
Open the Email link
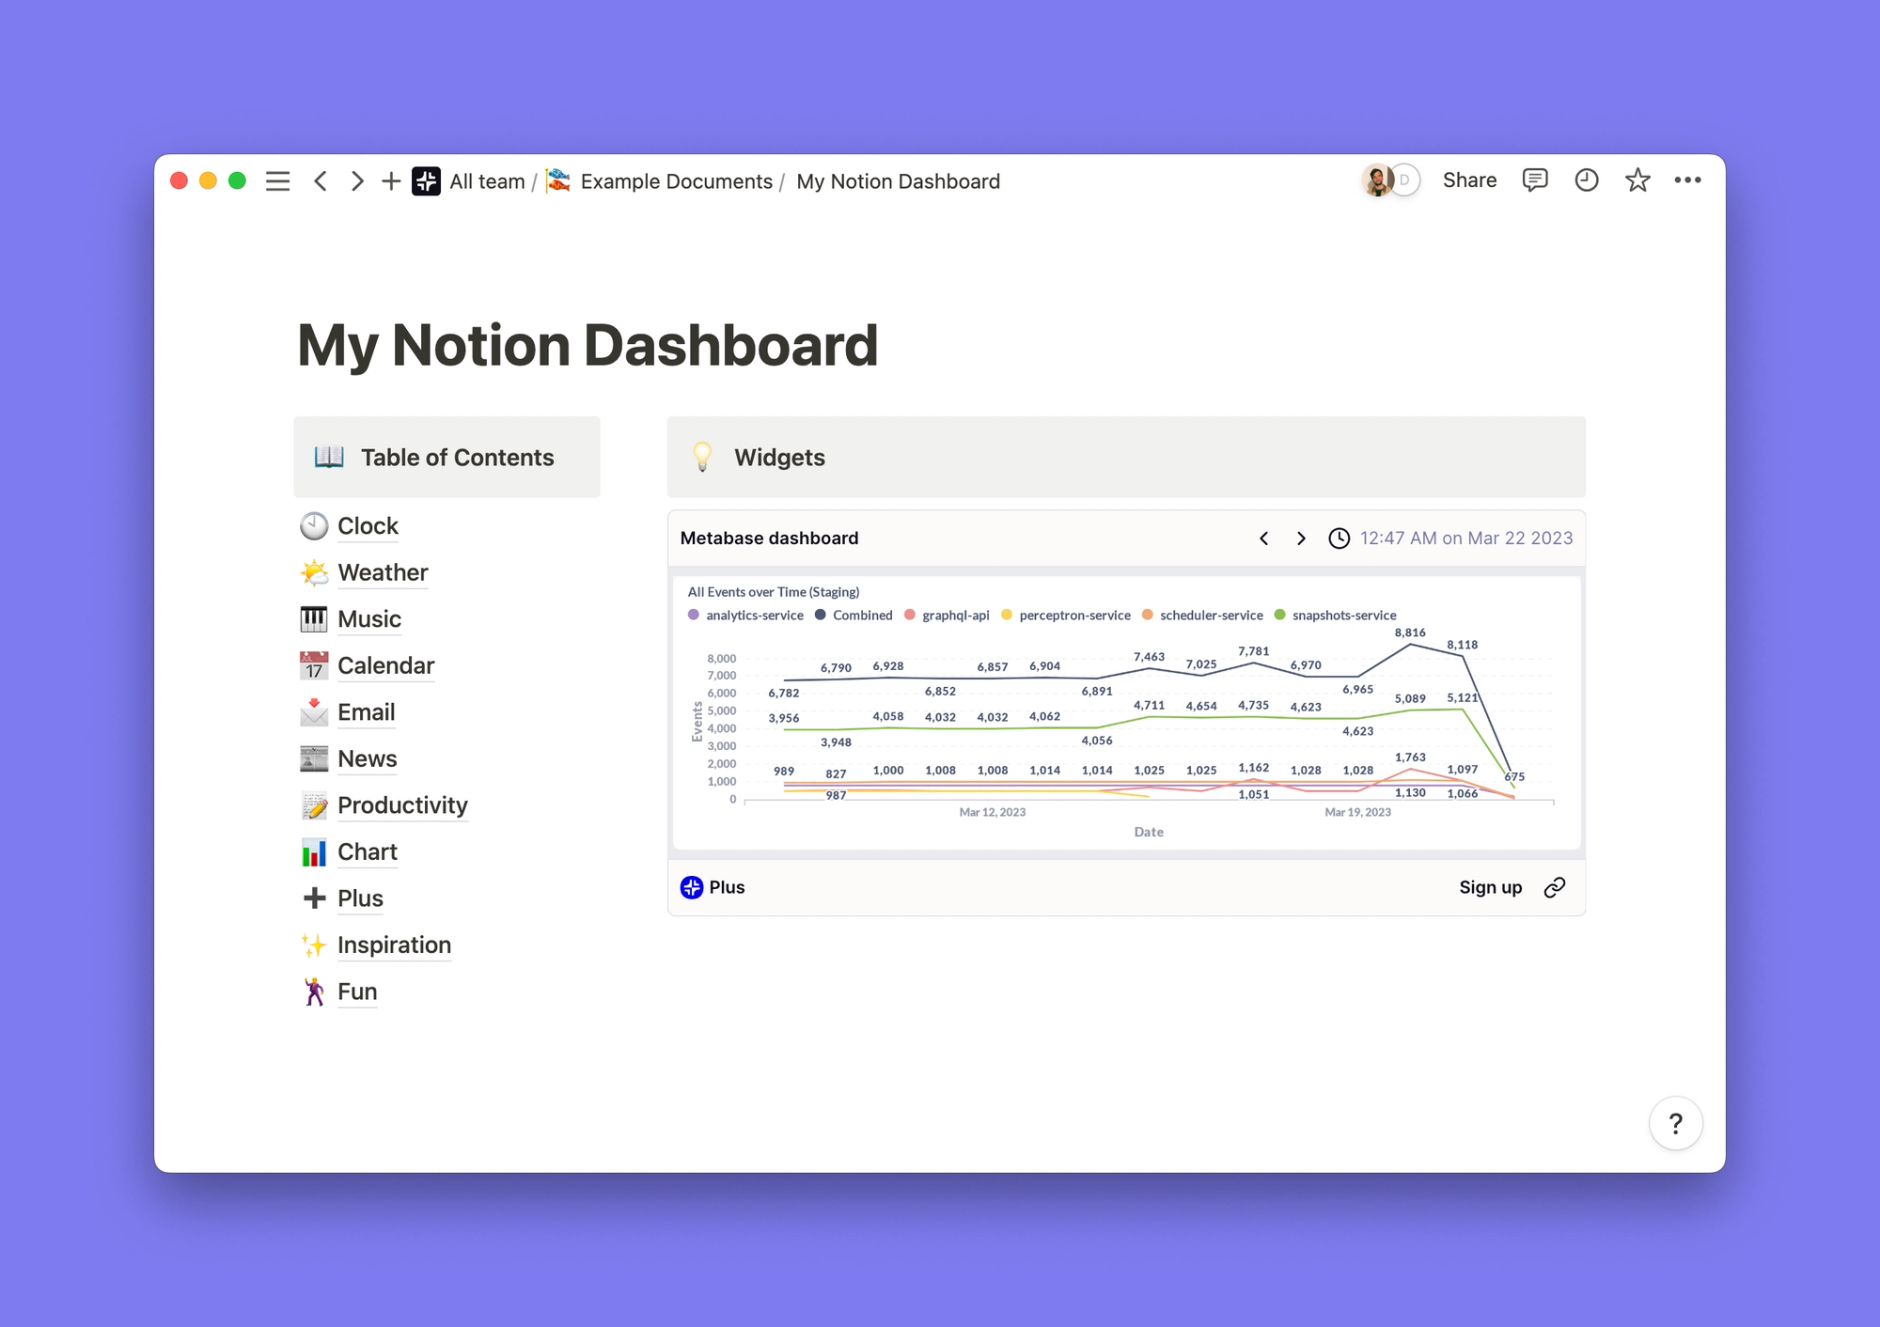point(366,713)
